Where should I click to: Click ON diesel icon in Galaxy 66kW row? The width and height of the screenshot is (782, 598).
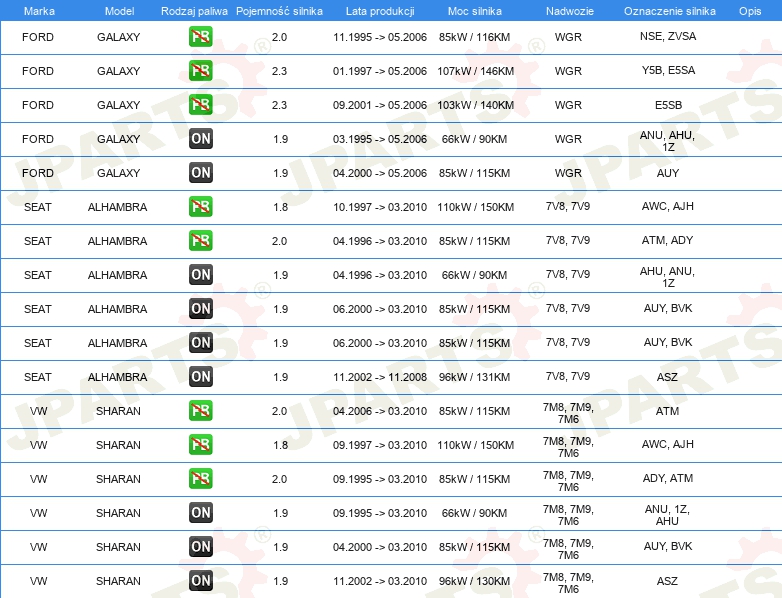coord(200,139)
